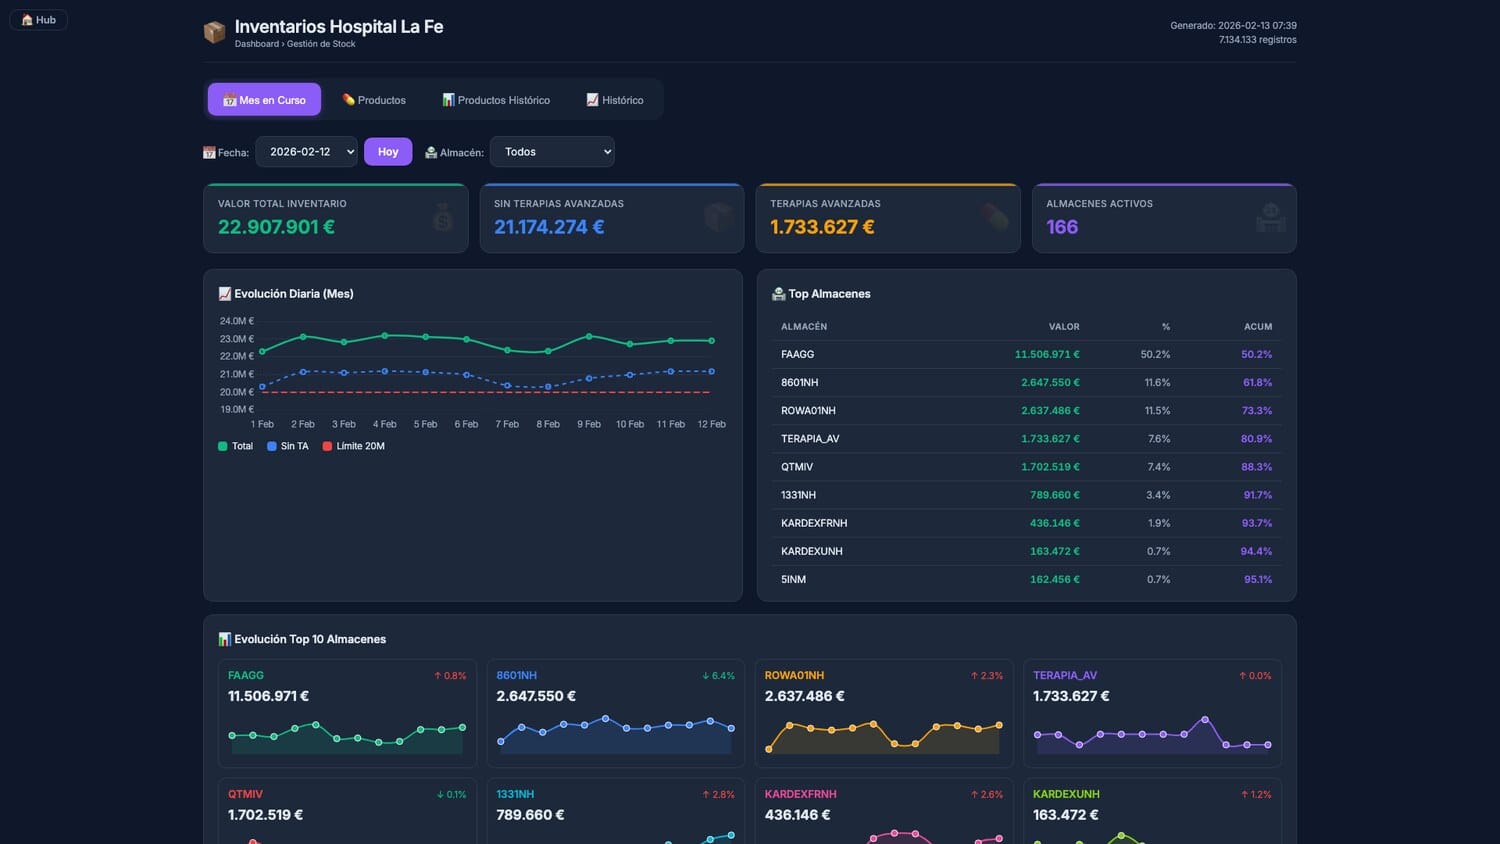
Task: Click the 11.506.971 € value in table
Action: click(x=1047, y=355)
